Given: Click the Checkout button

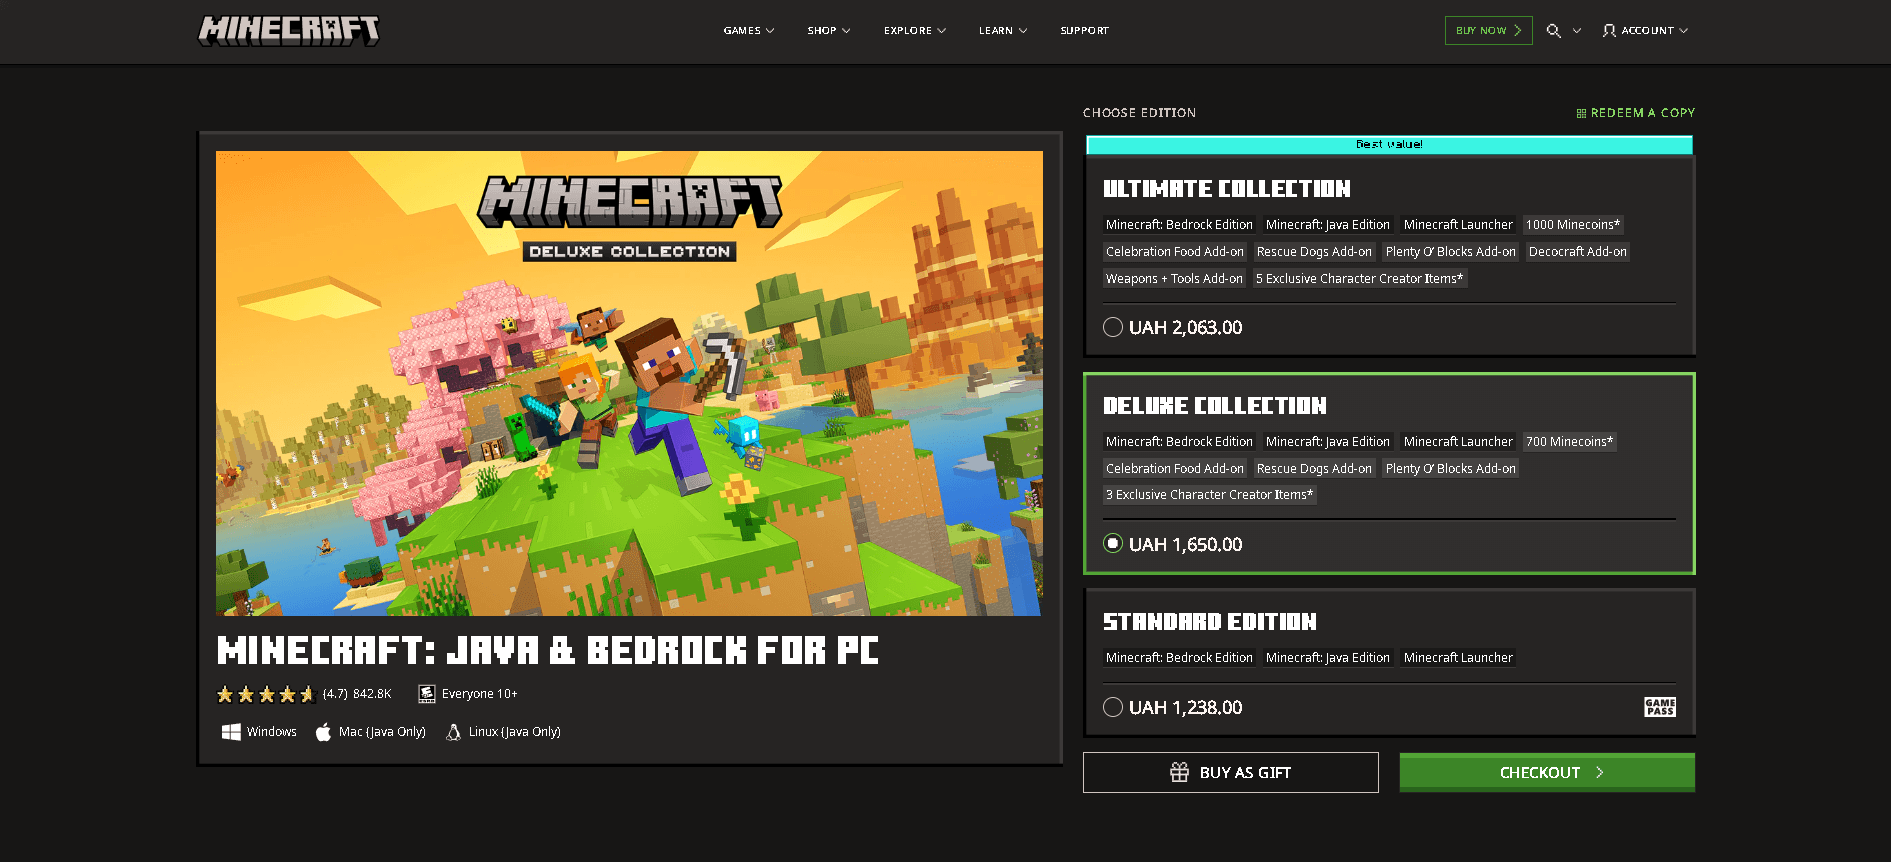Looking at the screenshot, I should pos(1547,772).
